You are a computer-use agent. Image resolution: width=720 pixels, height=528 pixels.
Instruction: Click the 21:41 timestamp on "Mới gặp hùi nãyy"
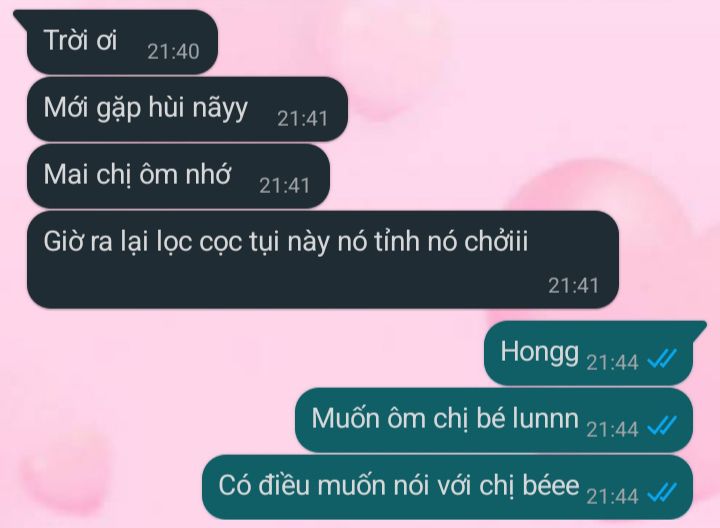click(x=303, y=118)
